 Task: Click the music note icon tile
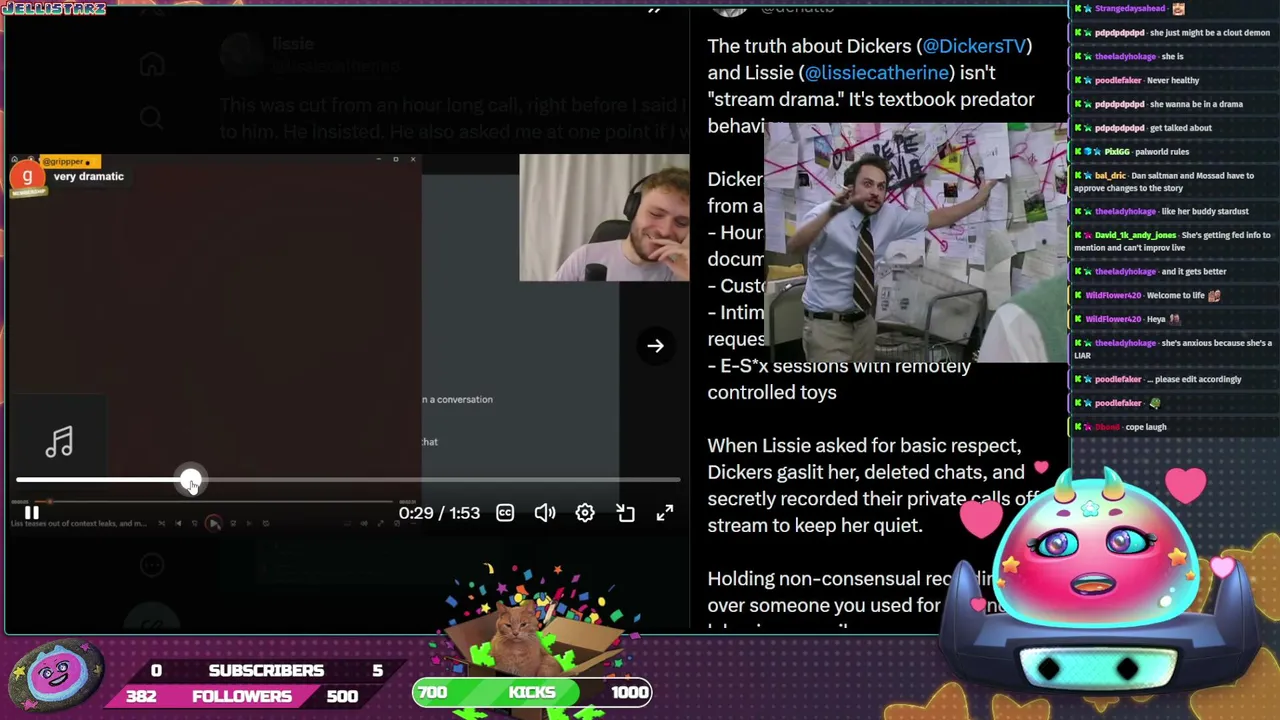tap(59, 441)
